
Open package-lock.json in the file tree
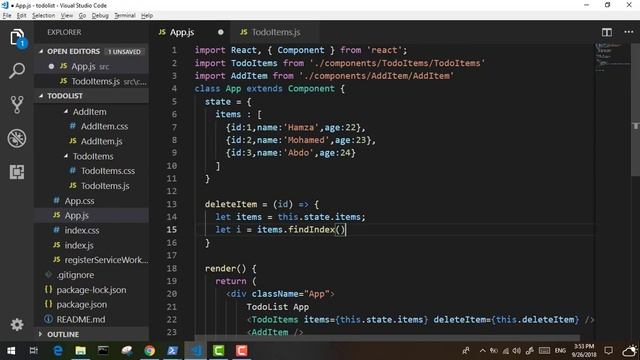tap(91, 290)
